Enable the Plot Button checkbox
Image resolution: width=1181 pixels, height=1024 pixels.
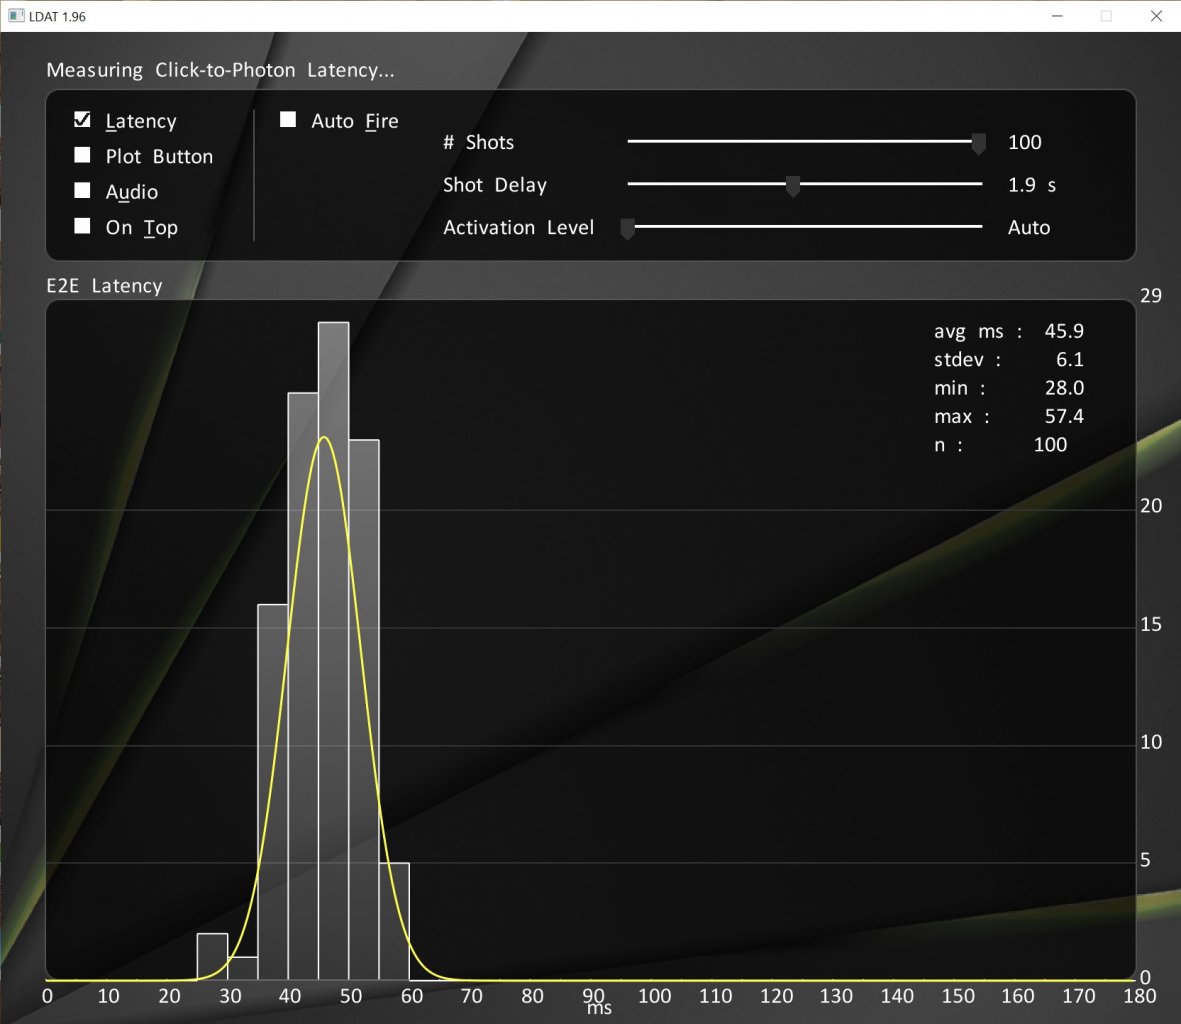[82, 155]
